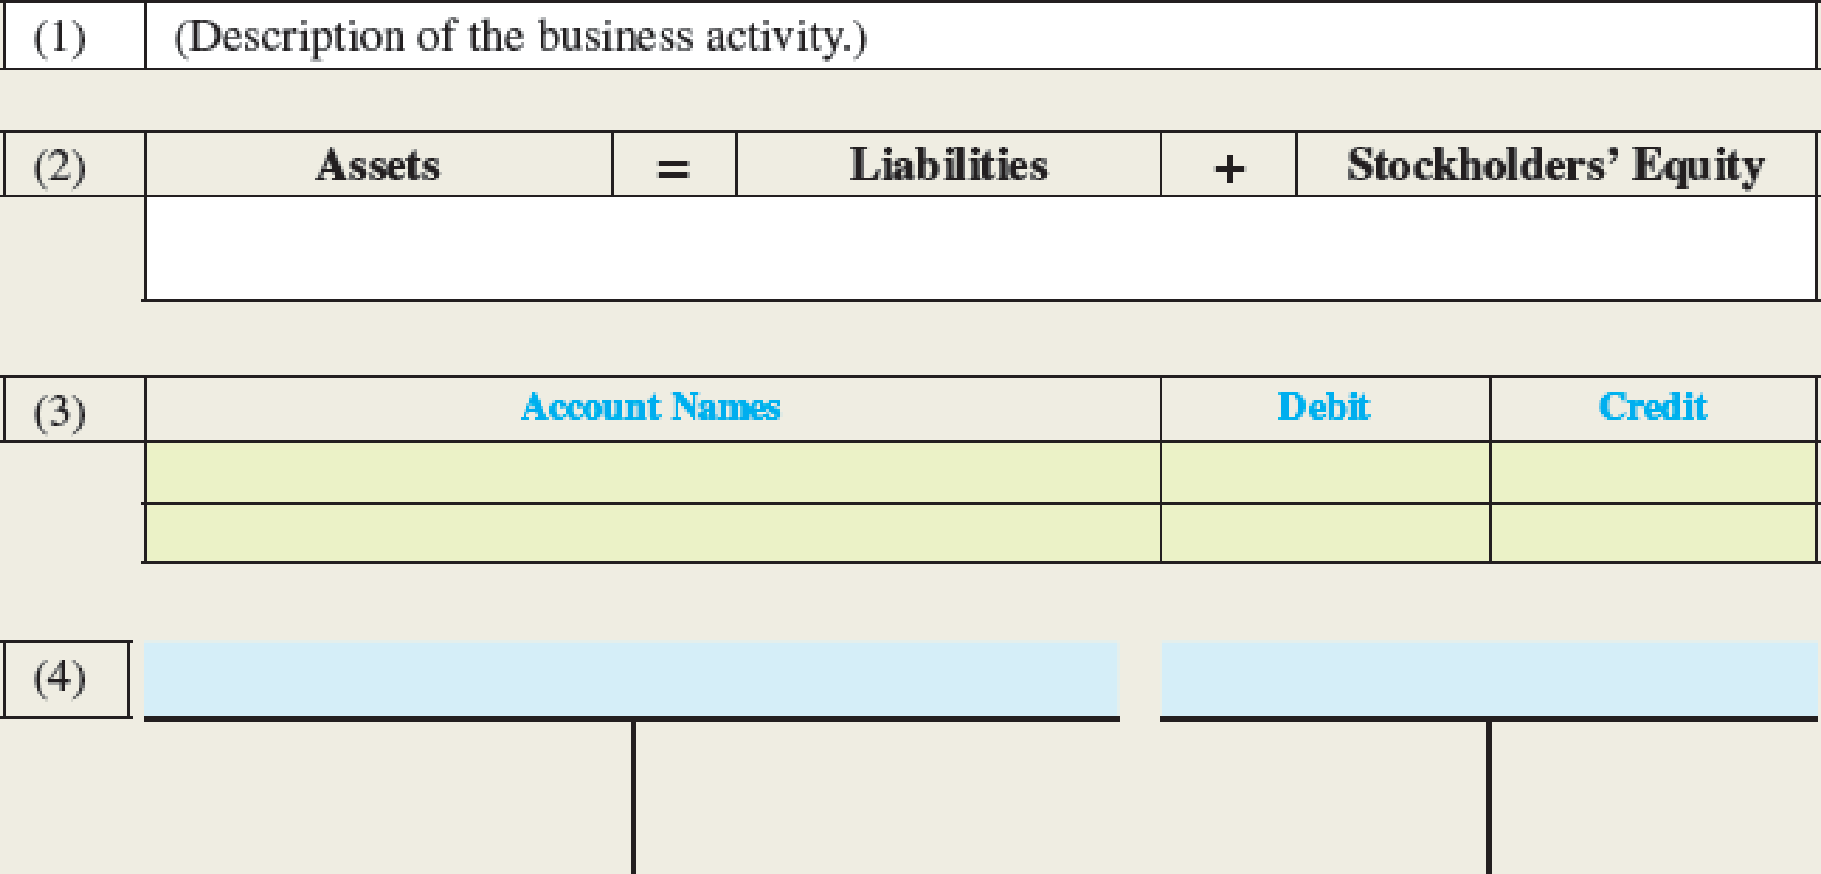Click the equals sign cell
1821x874 pixels.
pyautogui.click(x=674, y=164)
